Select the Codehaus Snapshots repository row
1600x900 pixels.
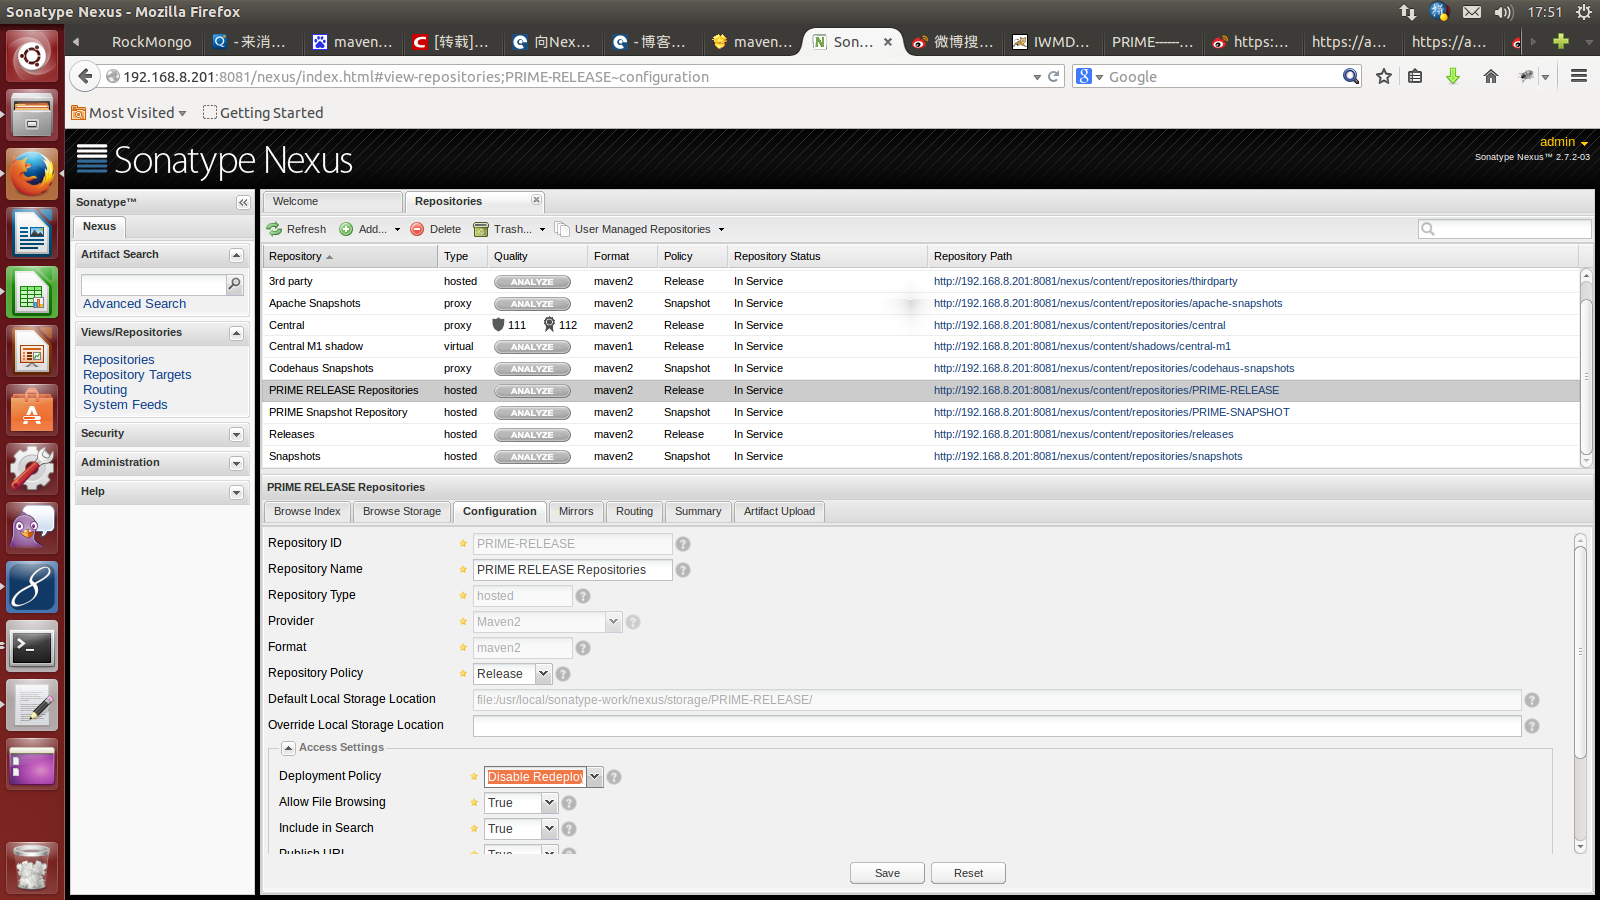tap(921, 368)
